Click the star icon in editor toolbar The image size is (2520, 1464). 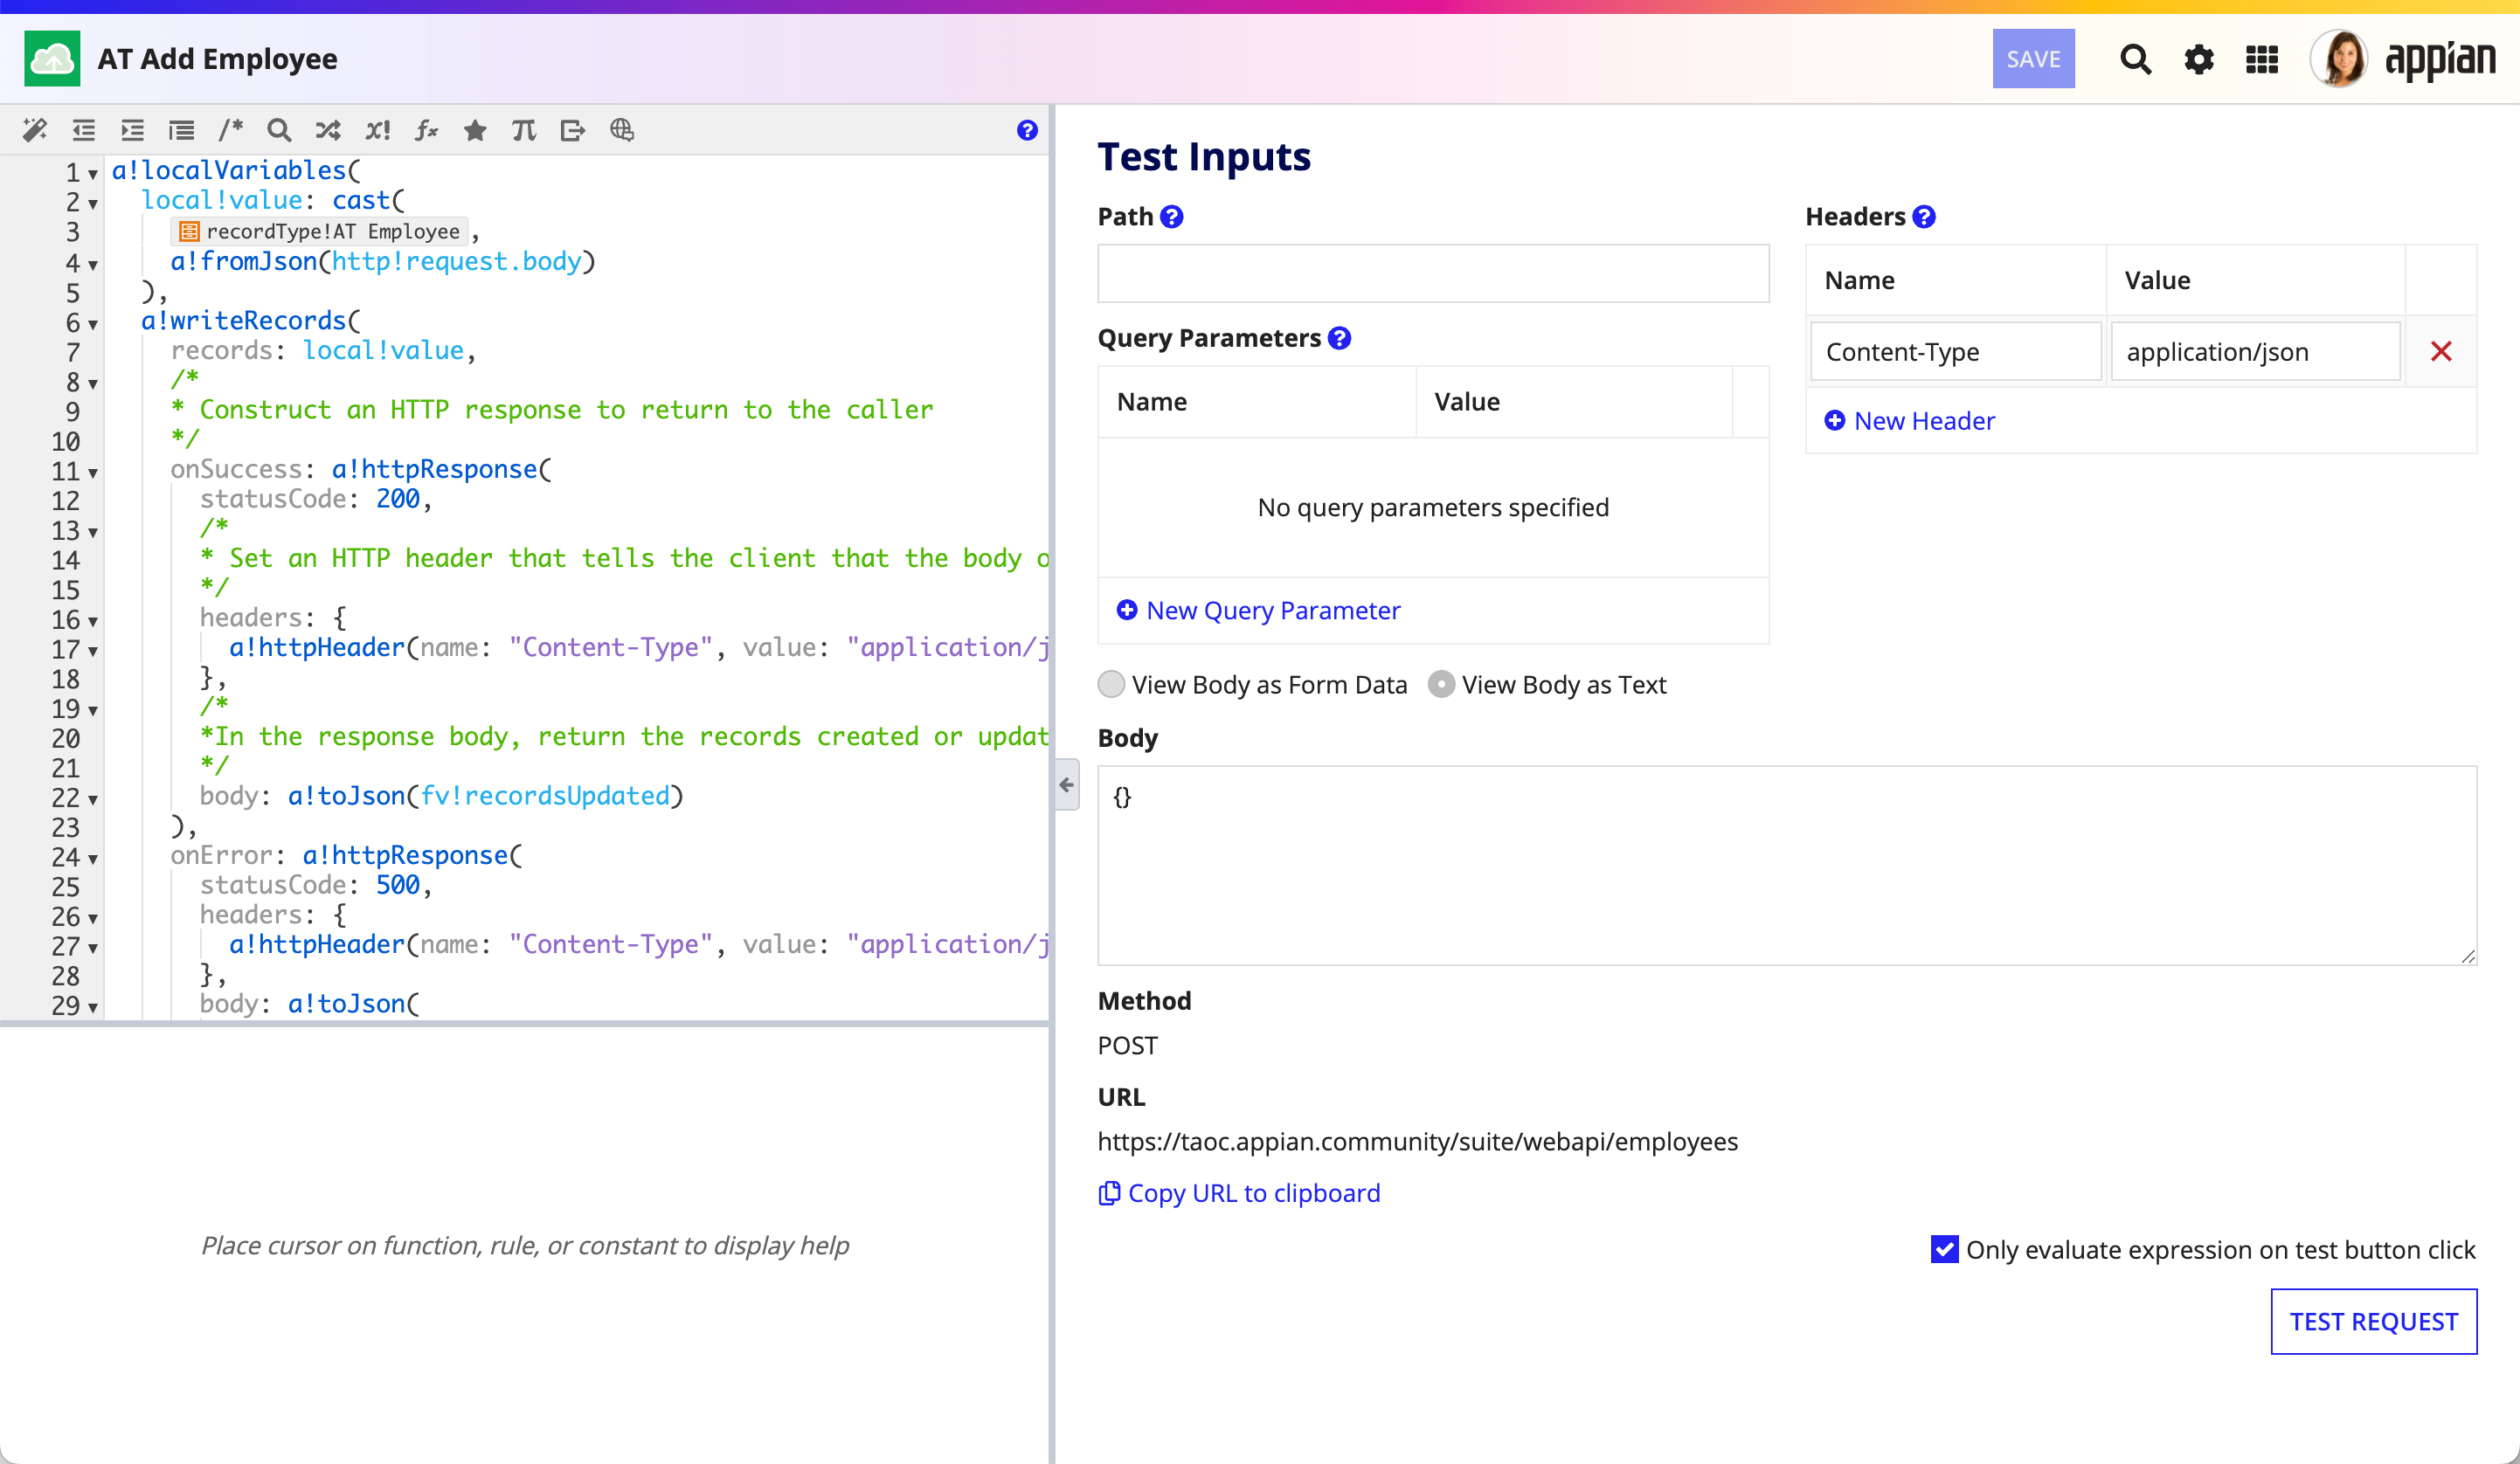point(475,130)
